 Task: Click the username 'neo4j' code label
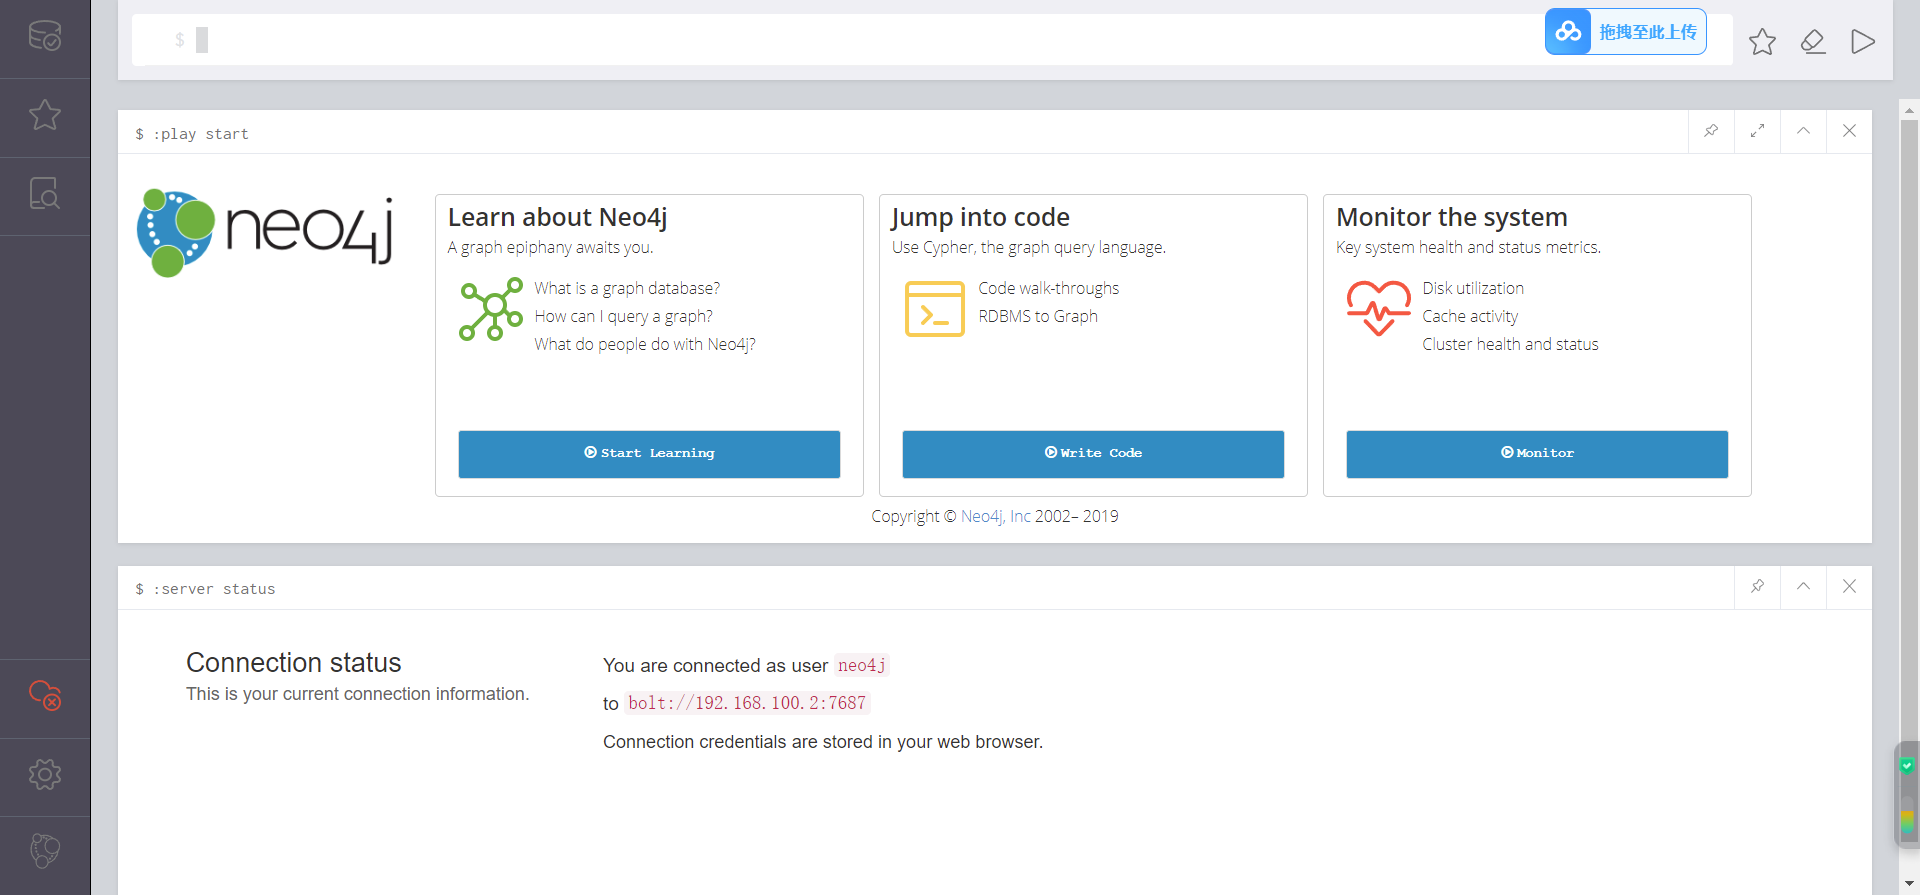862,665
